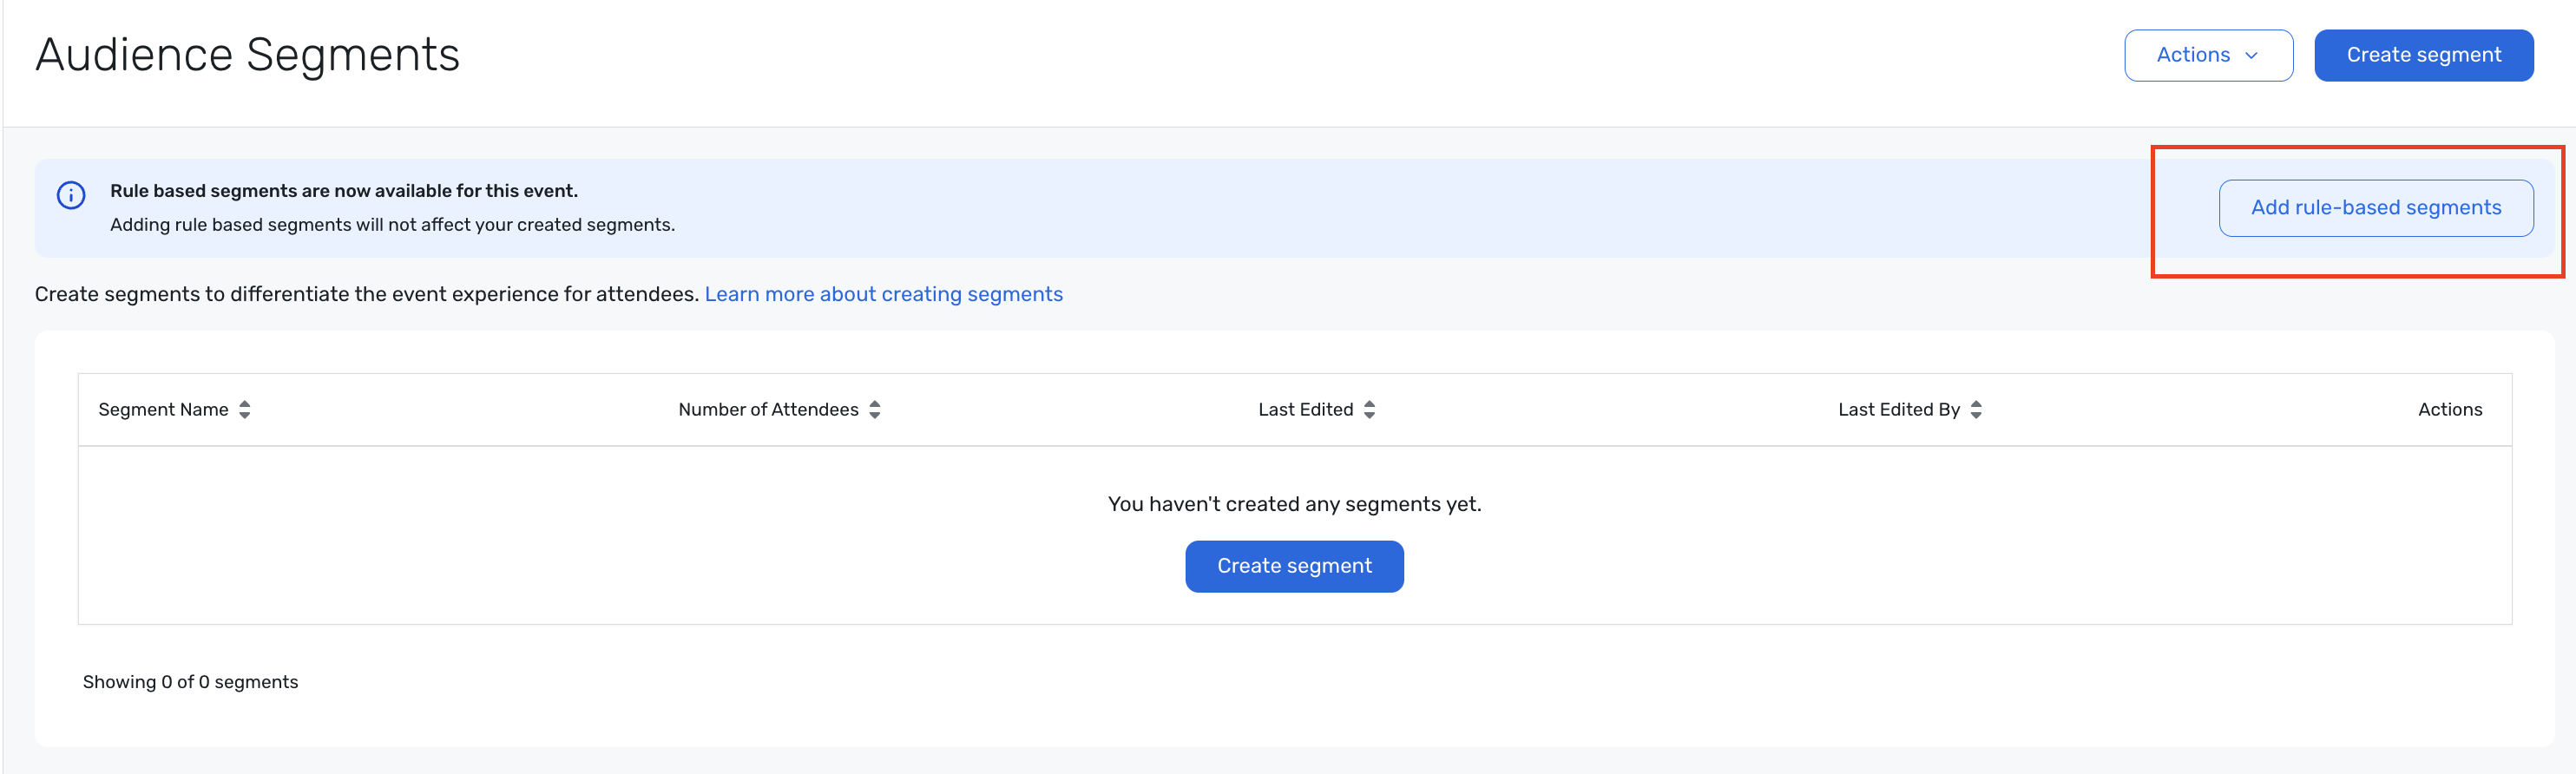
Task: Click 'You haven't created any segments yet.' message
Action: coord(1294,504)
